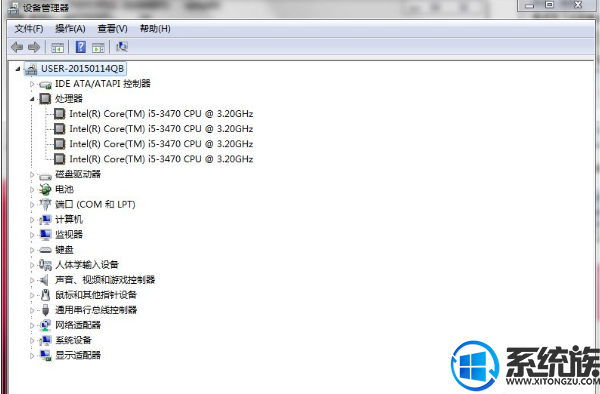This screenshot has height=394, width=600.
Task: Expand the 网络适配器 node
Action: [32, 325]
